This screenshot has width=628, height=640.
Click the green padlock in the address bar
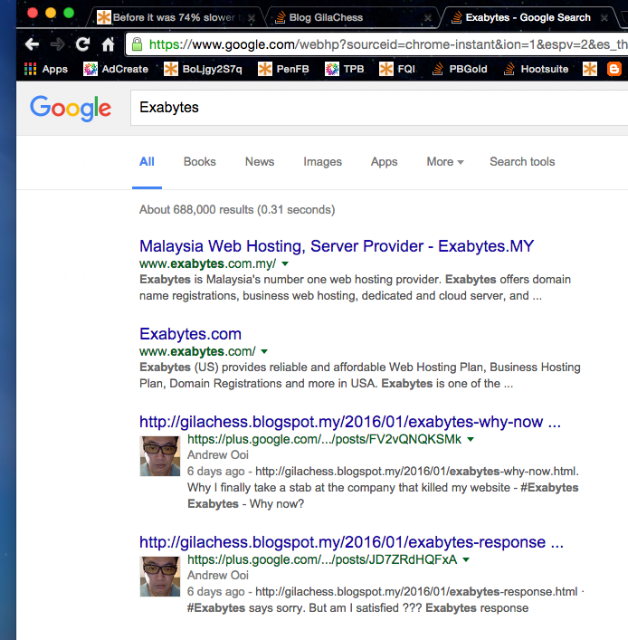pyautogui.click(x=137, y=44)
